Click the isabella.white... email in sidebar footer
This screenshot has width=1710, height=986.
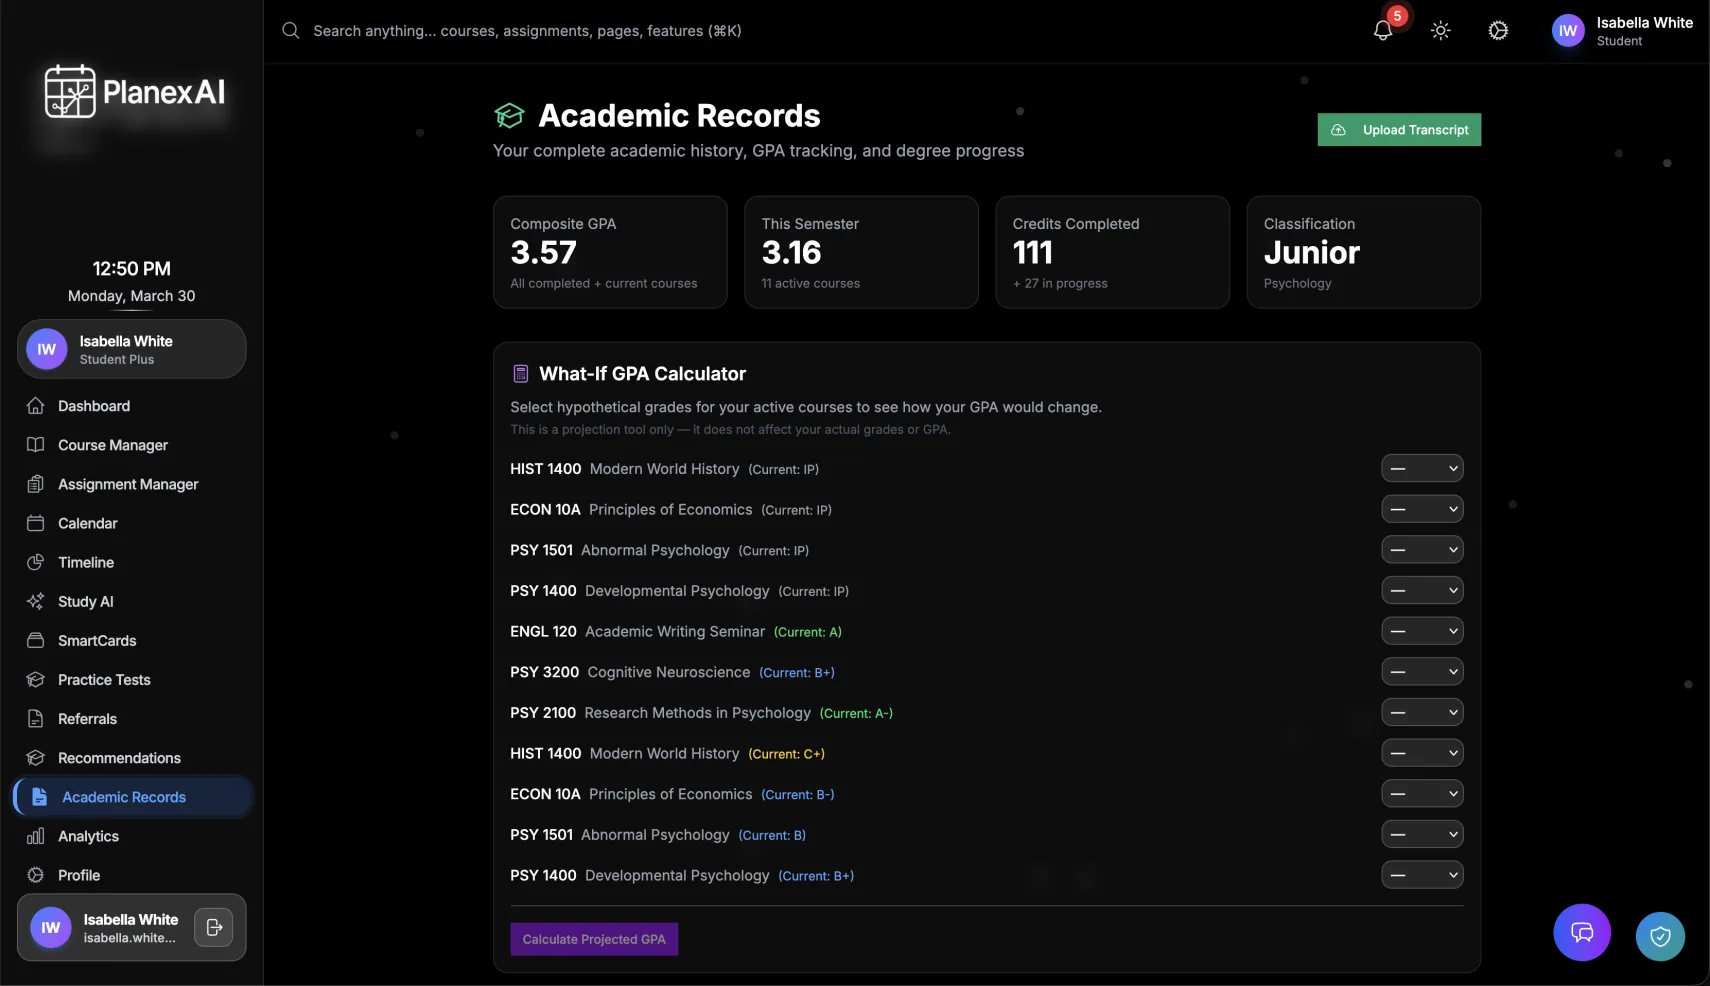point(130,938)
